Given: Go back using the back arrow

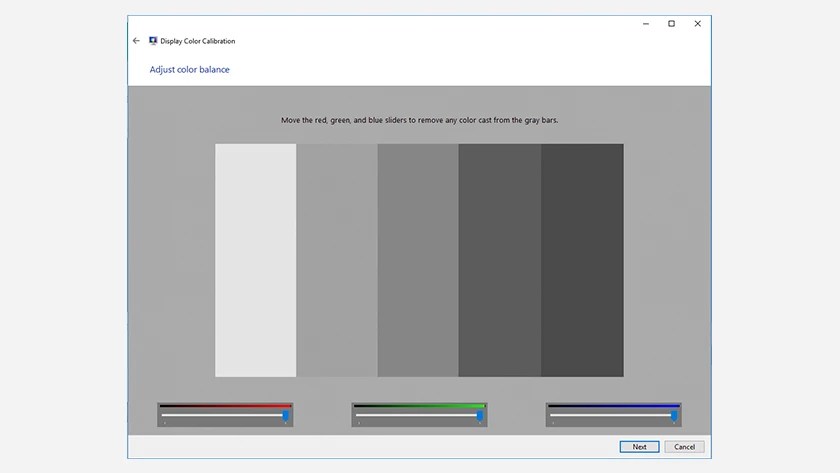Looking at the screenshot, I should pos(136,41).
